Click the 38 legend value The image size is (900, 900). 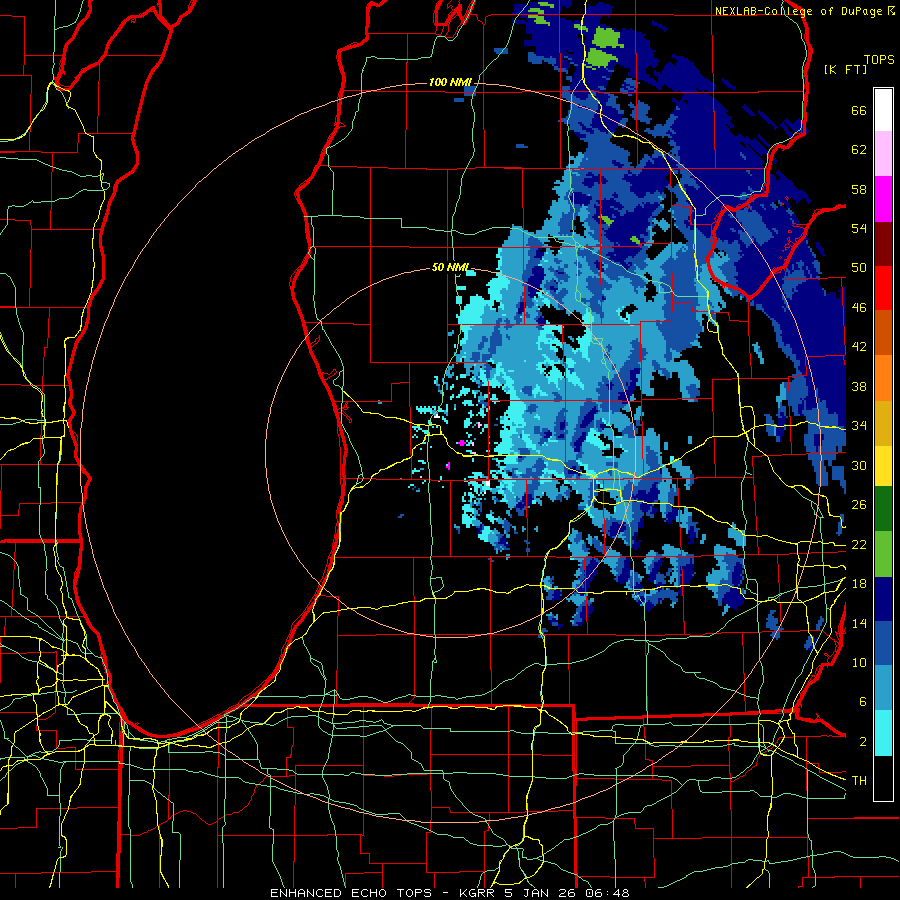pos(859,386)
